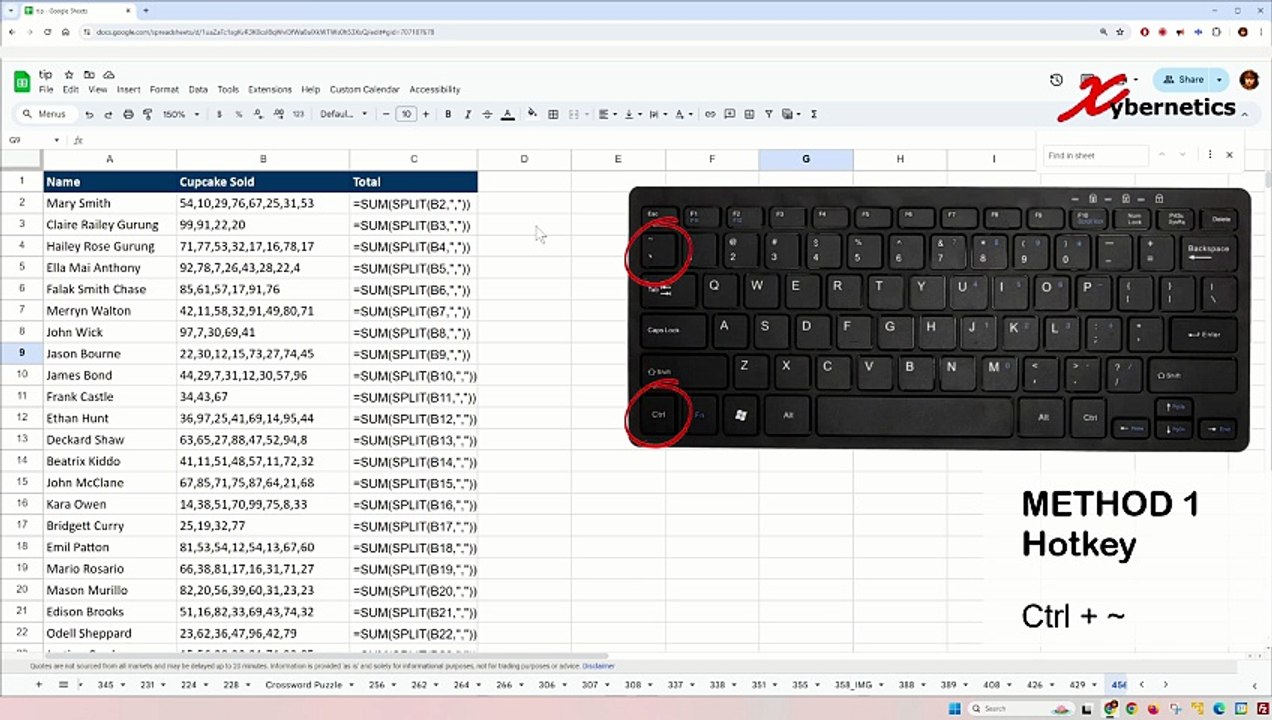Increase font size with plus button
Viewport: 1272px width, 720px height.
tap(426, 115)
